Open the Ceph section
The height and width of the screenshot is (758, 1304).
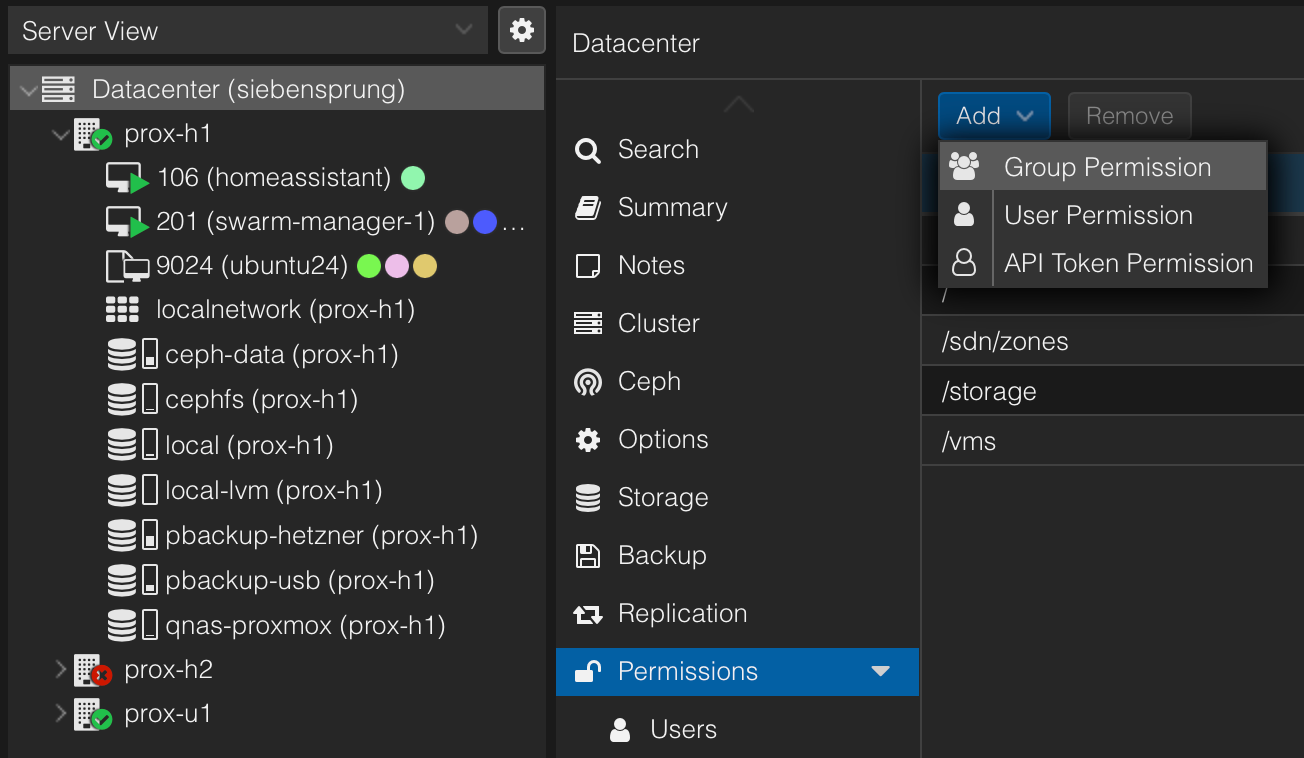737,382
